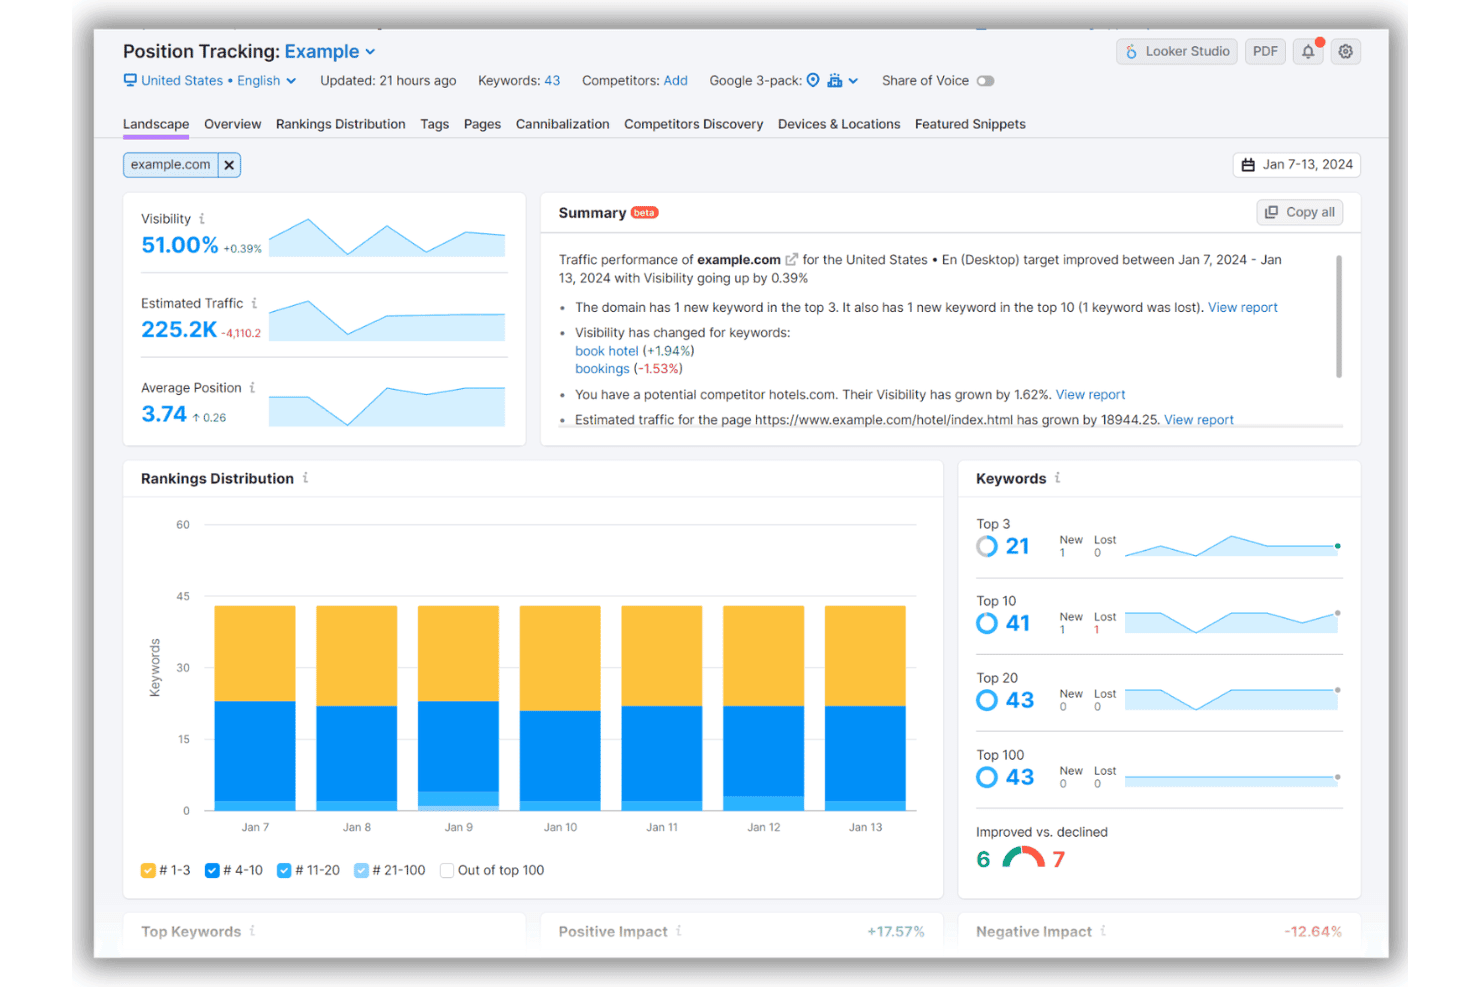
Task: Remove the example.com domain filter
Action: (229, 165)
